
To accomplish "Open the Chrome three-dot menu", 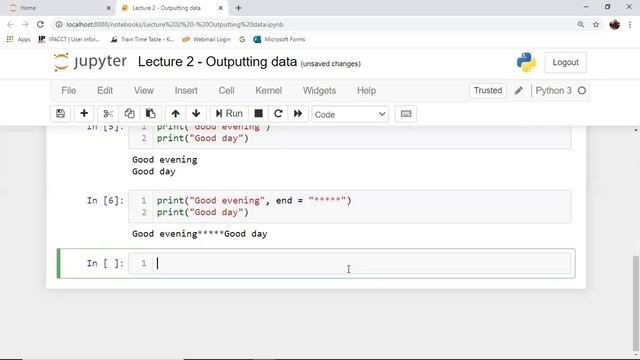I will tap(630, 24).
